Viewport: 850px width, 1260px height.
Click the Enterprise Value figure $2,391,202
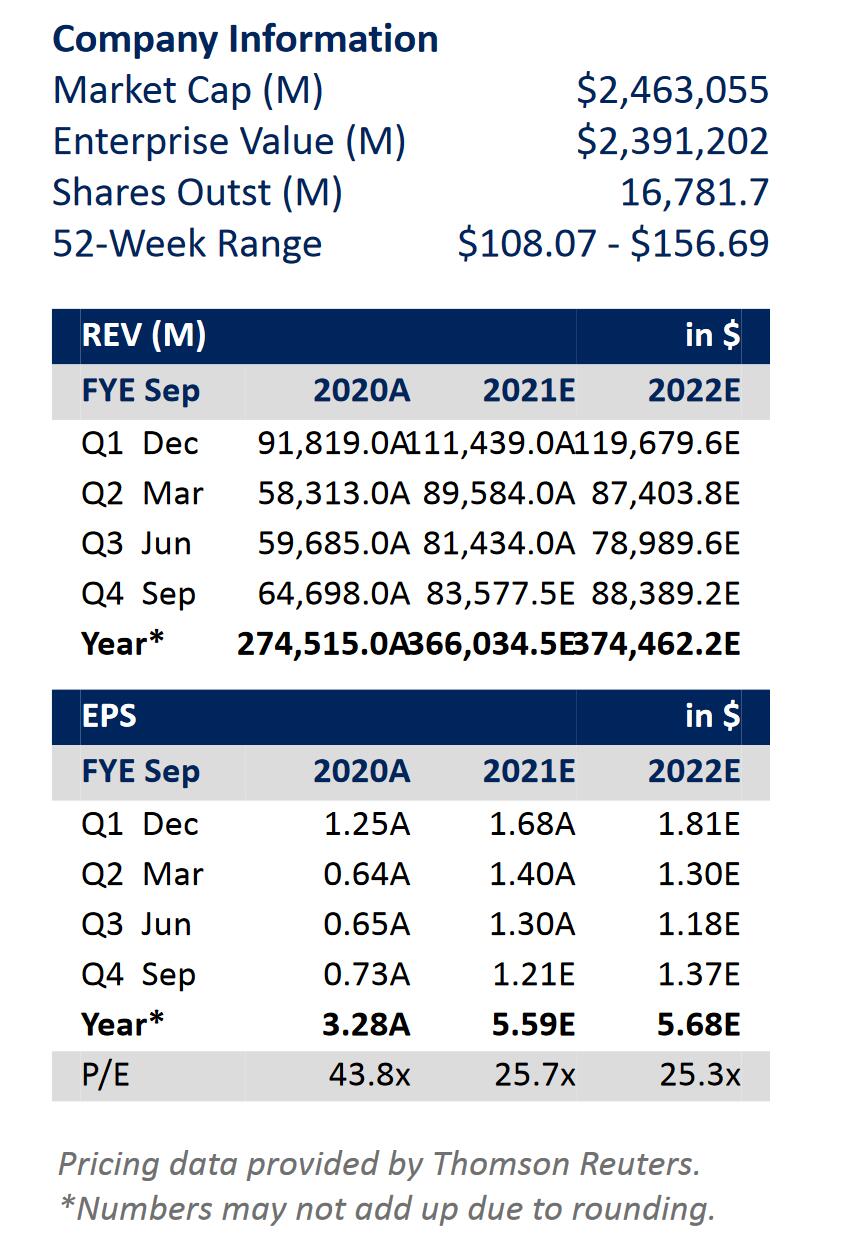coord(672,141)
